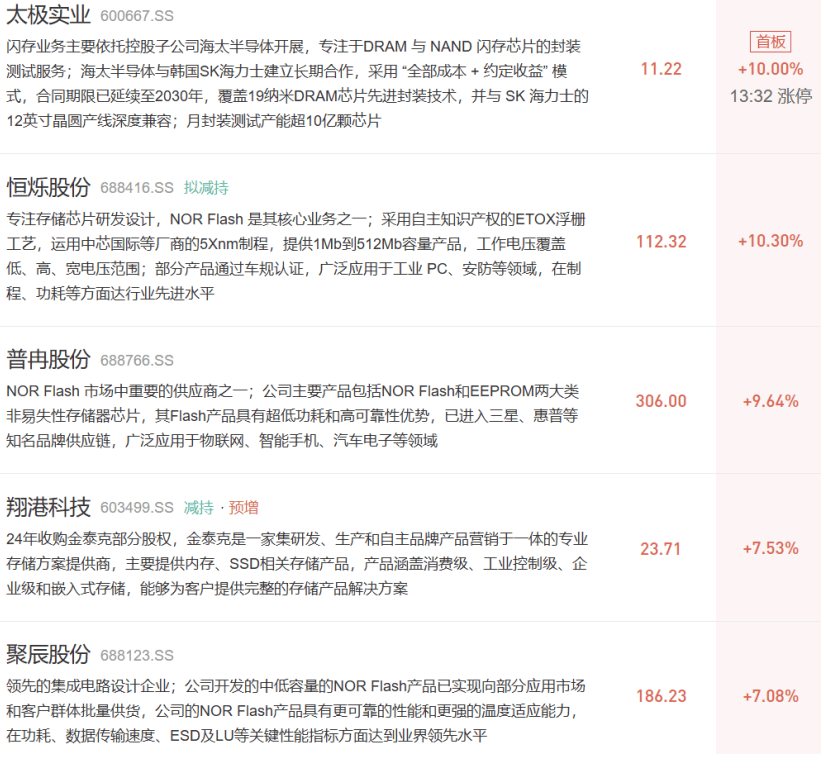Click the 首板 tag badge

pos(770,41)
